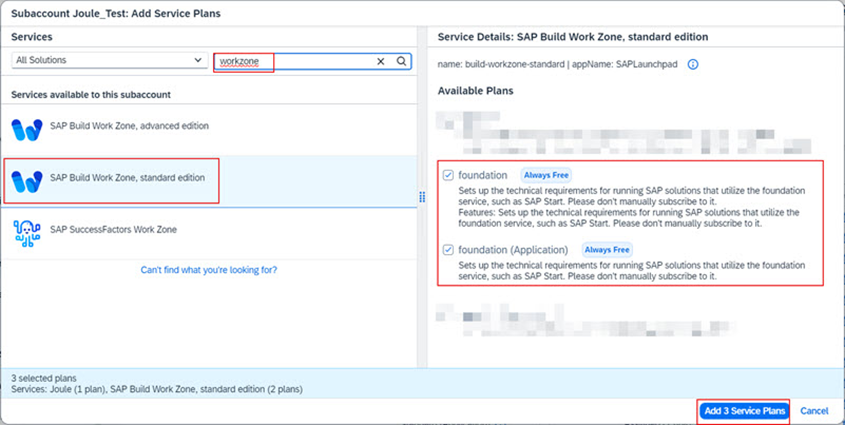Click the SAP Build Work Zone standard edition logo

(27, 180)
